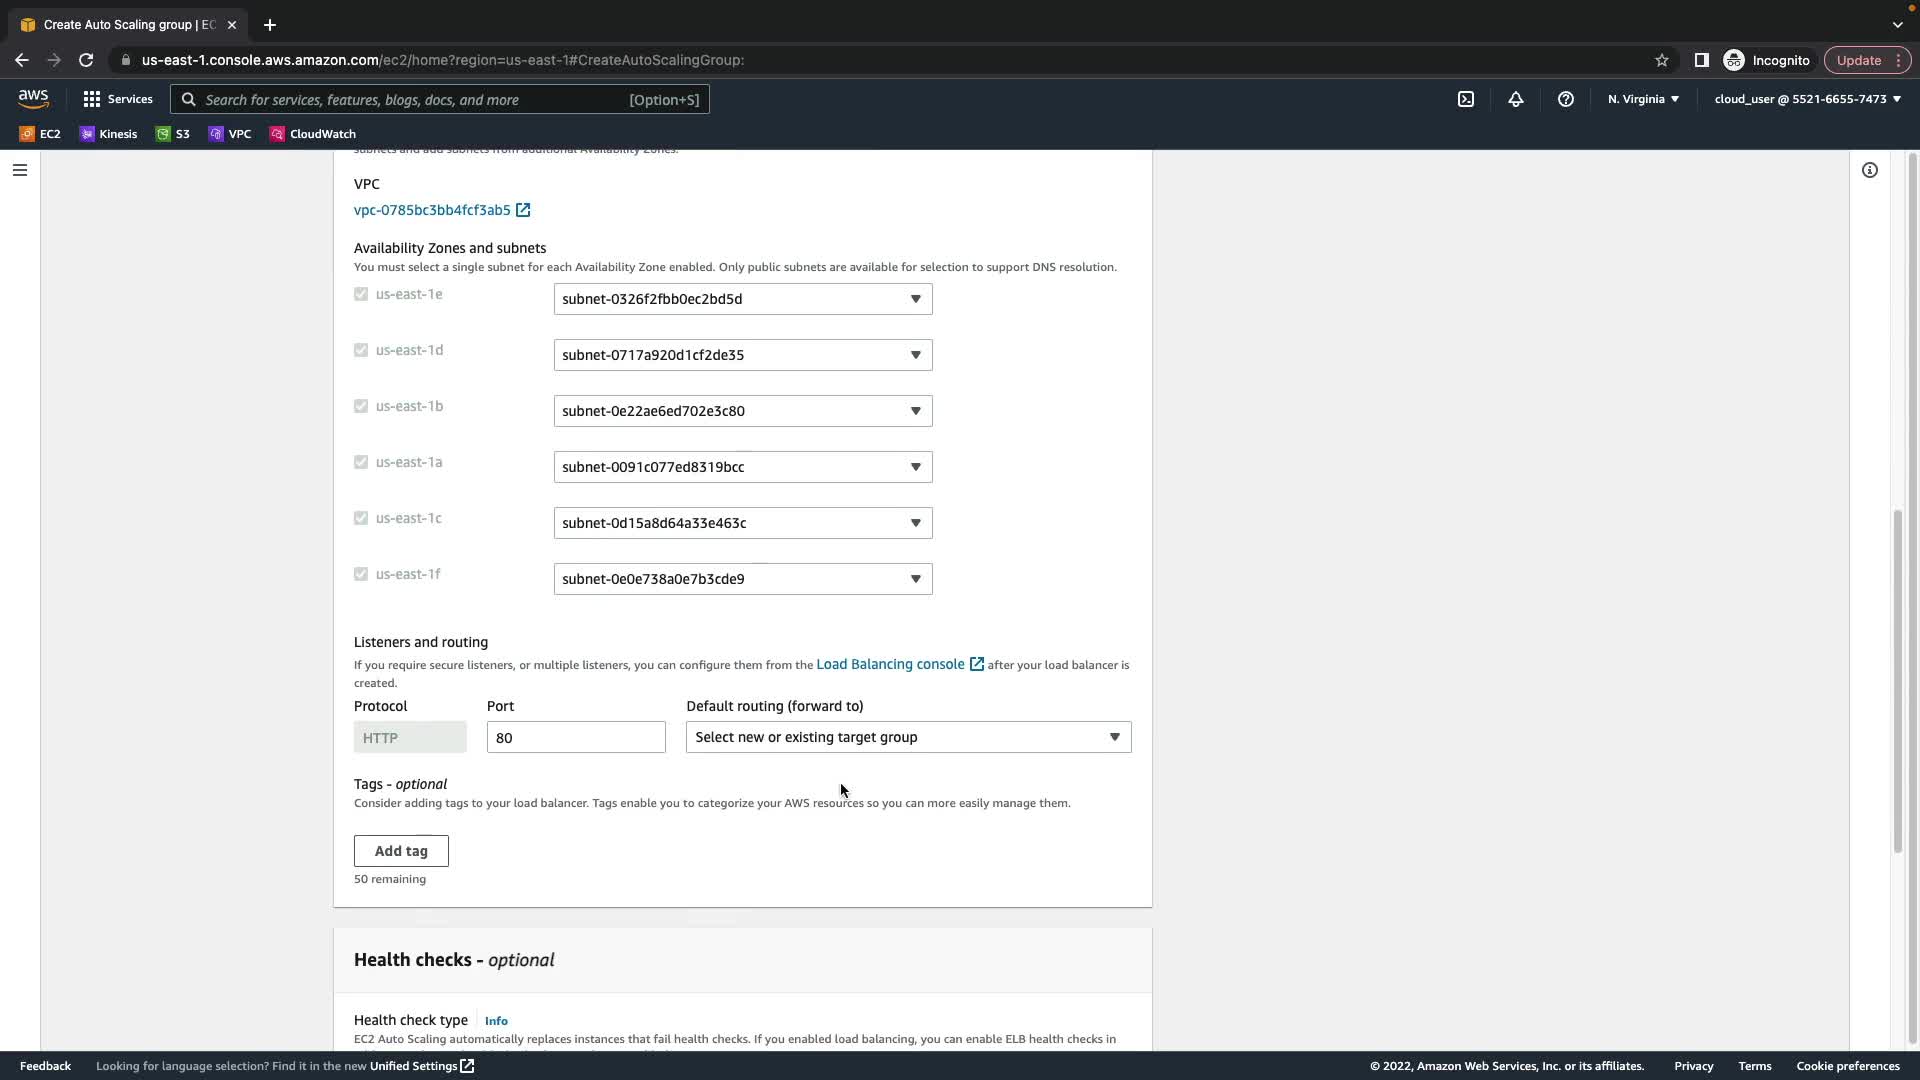Screen dimensions: 1920x1080
Task: Open the side navigation hamburger menu
Action: tap(20, 170)
